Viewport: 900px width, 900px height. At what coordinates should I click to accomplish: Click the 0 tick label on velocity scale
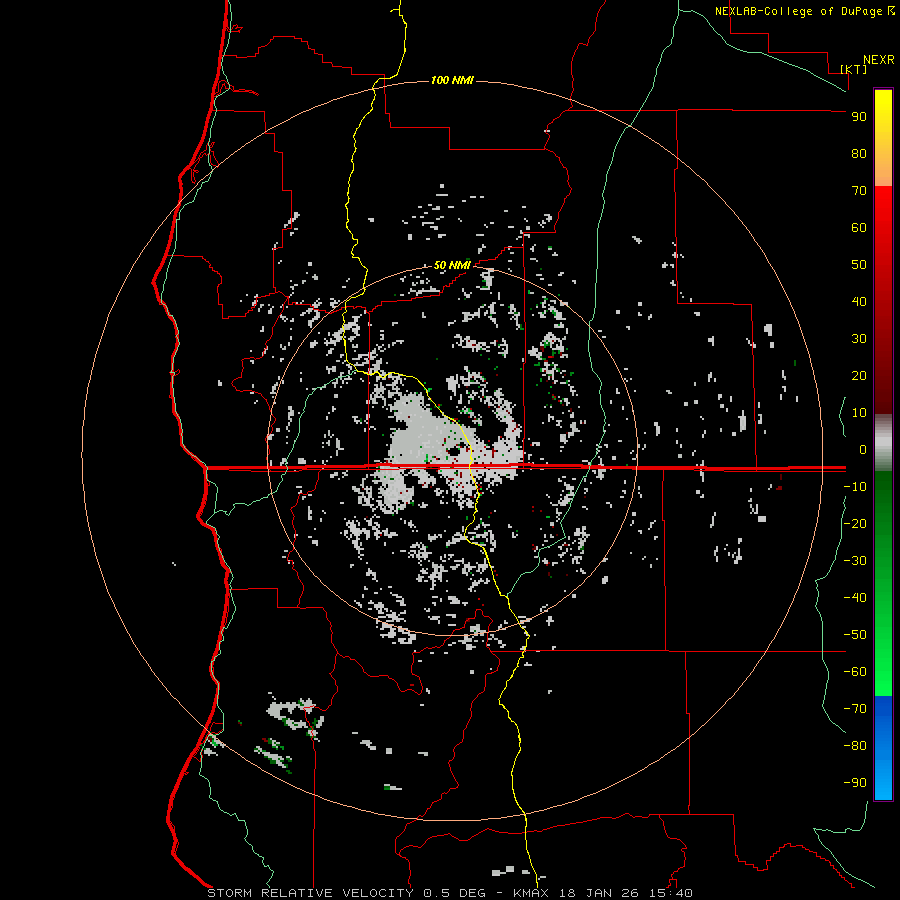[863, 450]
